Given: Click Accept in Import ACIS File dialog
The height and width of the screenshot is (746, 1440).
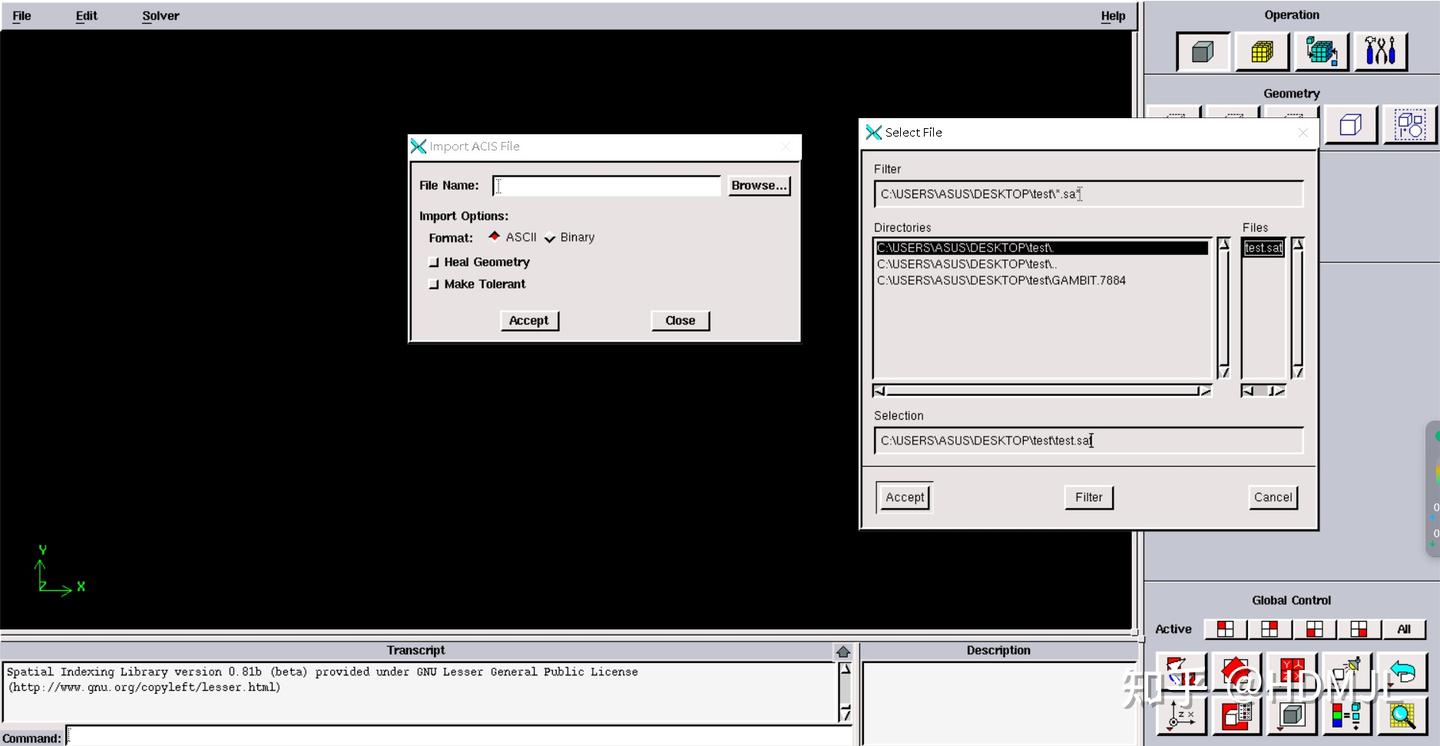Looking at the screenshot, I should [x=529, y=320].
